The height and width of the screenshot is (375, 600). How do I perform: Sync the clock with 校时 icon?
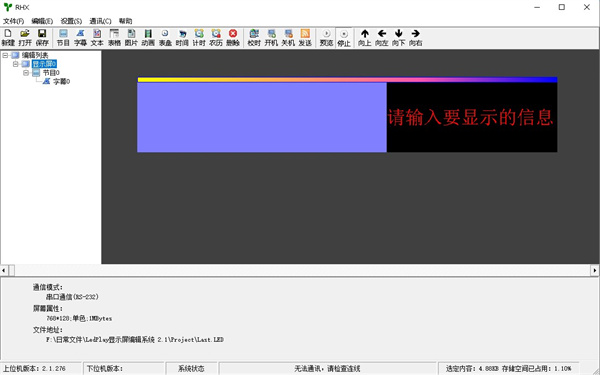point(254,38)
